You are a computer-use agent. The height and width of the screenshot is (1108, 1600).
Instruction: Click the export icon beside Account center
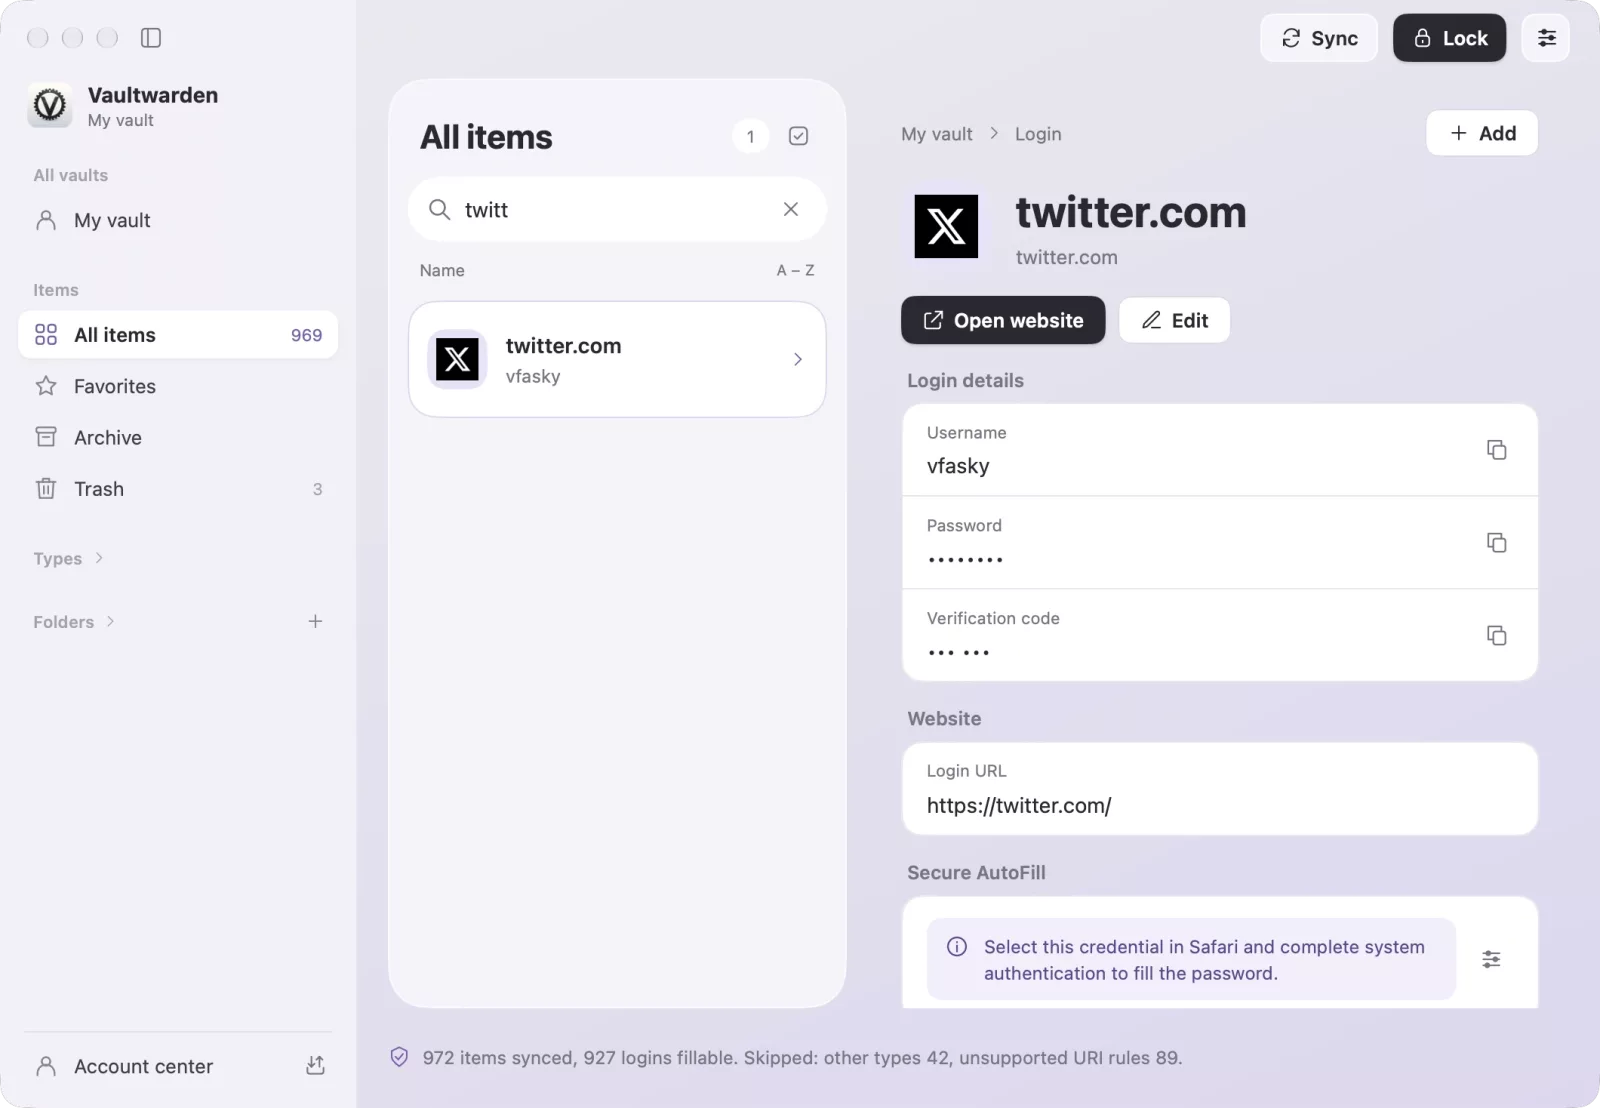(x=315, y=1066)
